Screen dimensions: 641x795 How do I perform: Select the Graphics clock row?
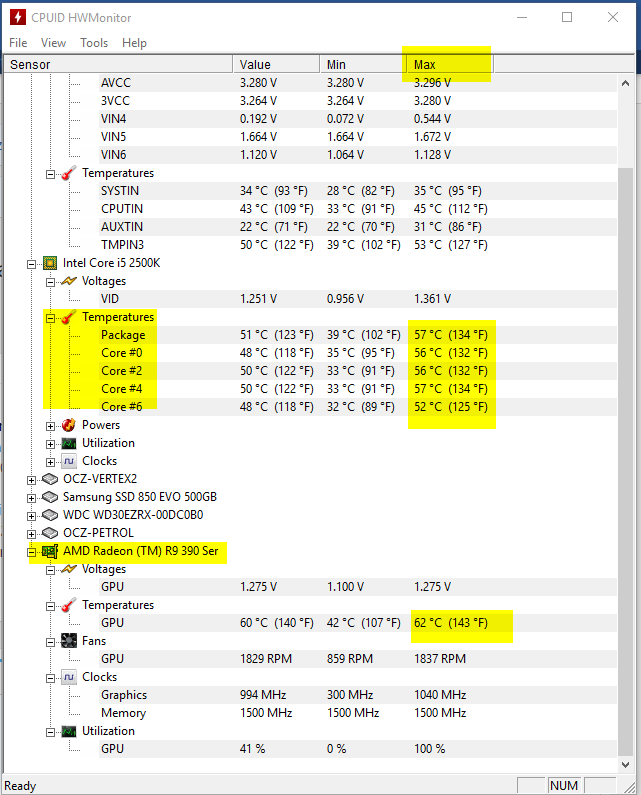358,695
